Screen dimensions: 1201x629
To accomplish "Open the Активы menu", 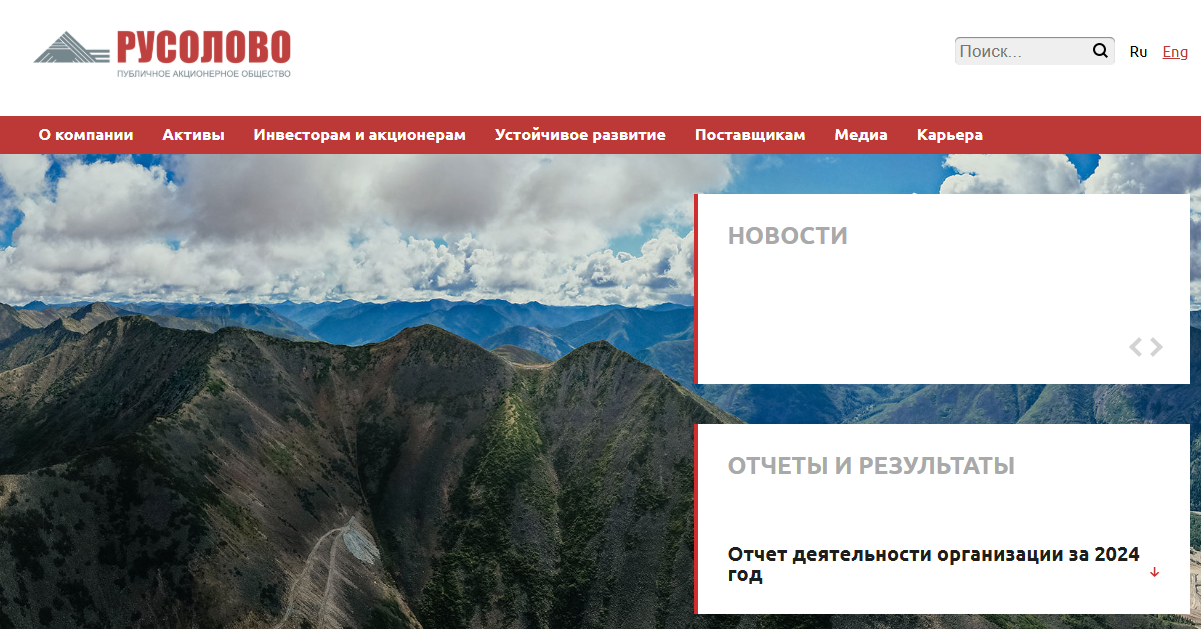I will point(193,135).
